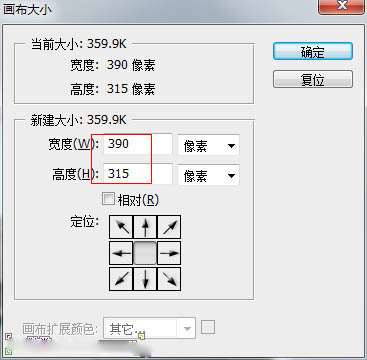Click the 当前大小: 359.9K label
The image size is (367, 360).
(x=79, y=44)
